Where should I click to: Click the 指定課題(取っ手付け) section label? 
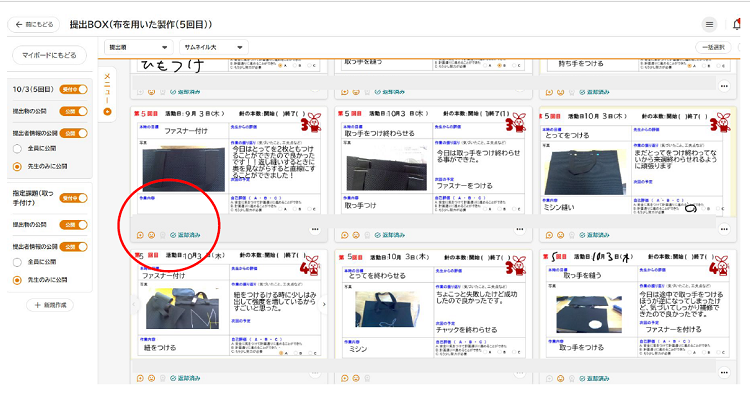coord(33,198)
